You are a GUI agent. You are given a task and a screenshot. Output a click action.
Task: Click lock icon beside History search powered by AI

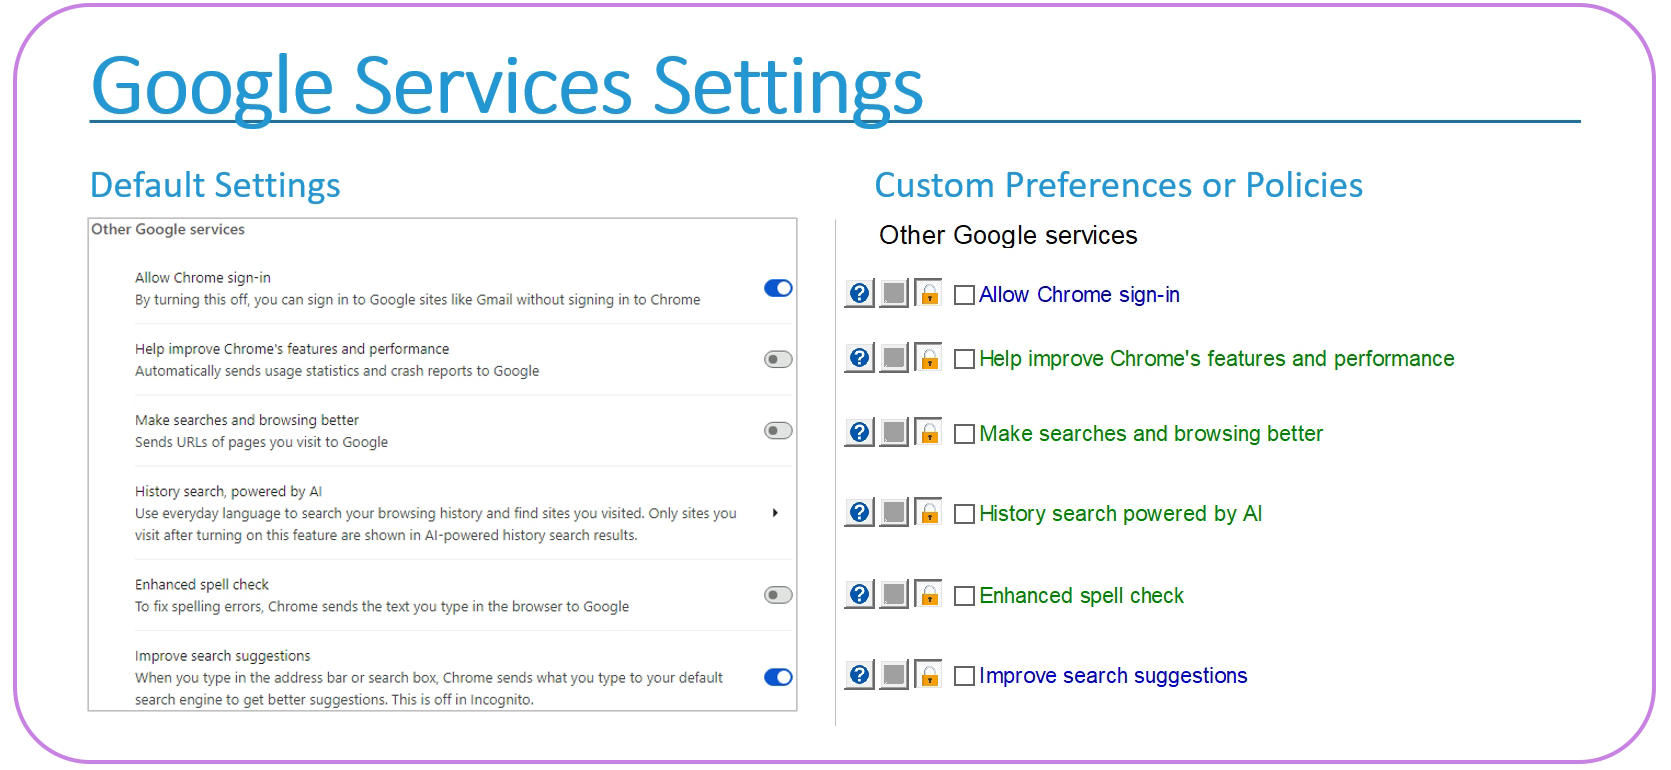[x=929, y=513]
